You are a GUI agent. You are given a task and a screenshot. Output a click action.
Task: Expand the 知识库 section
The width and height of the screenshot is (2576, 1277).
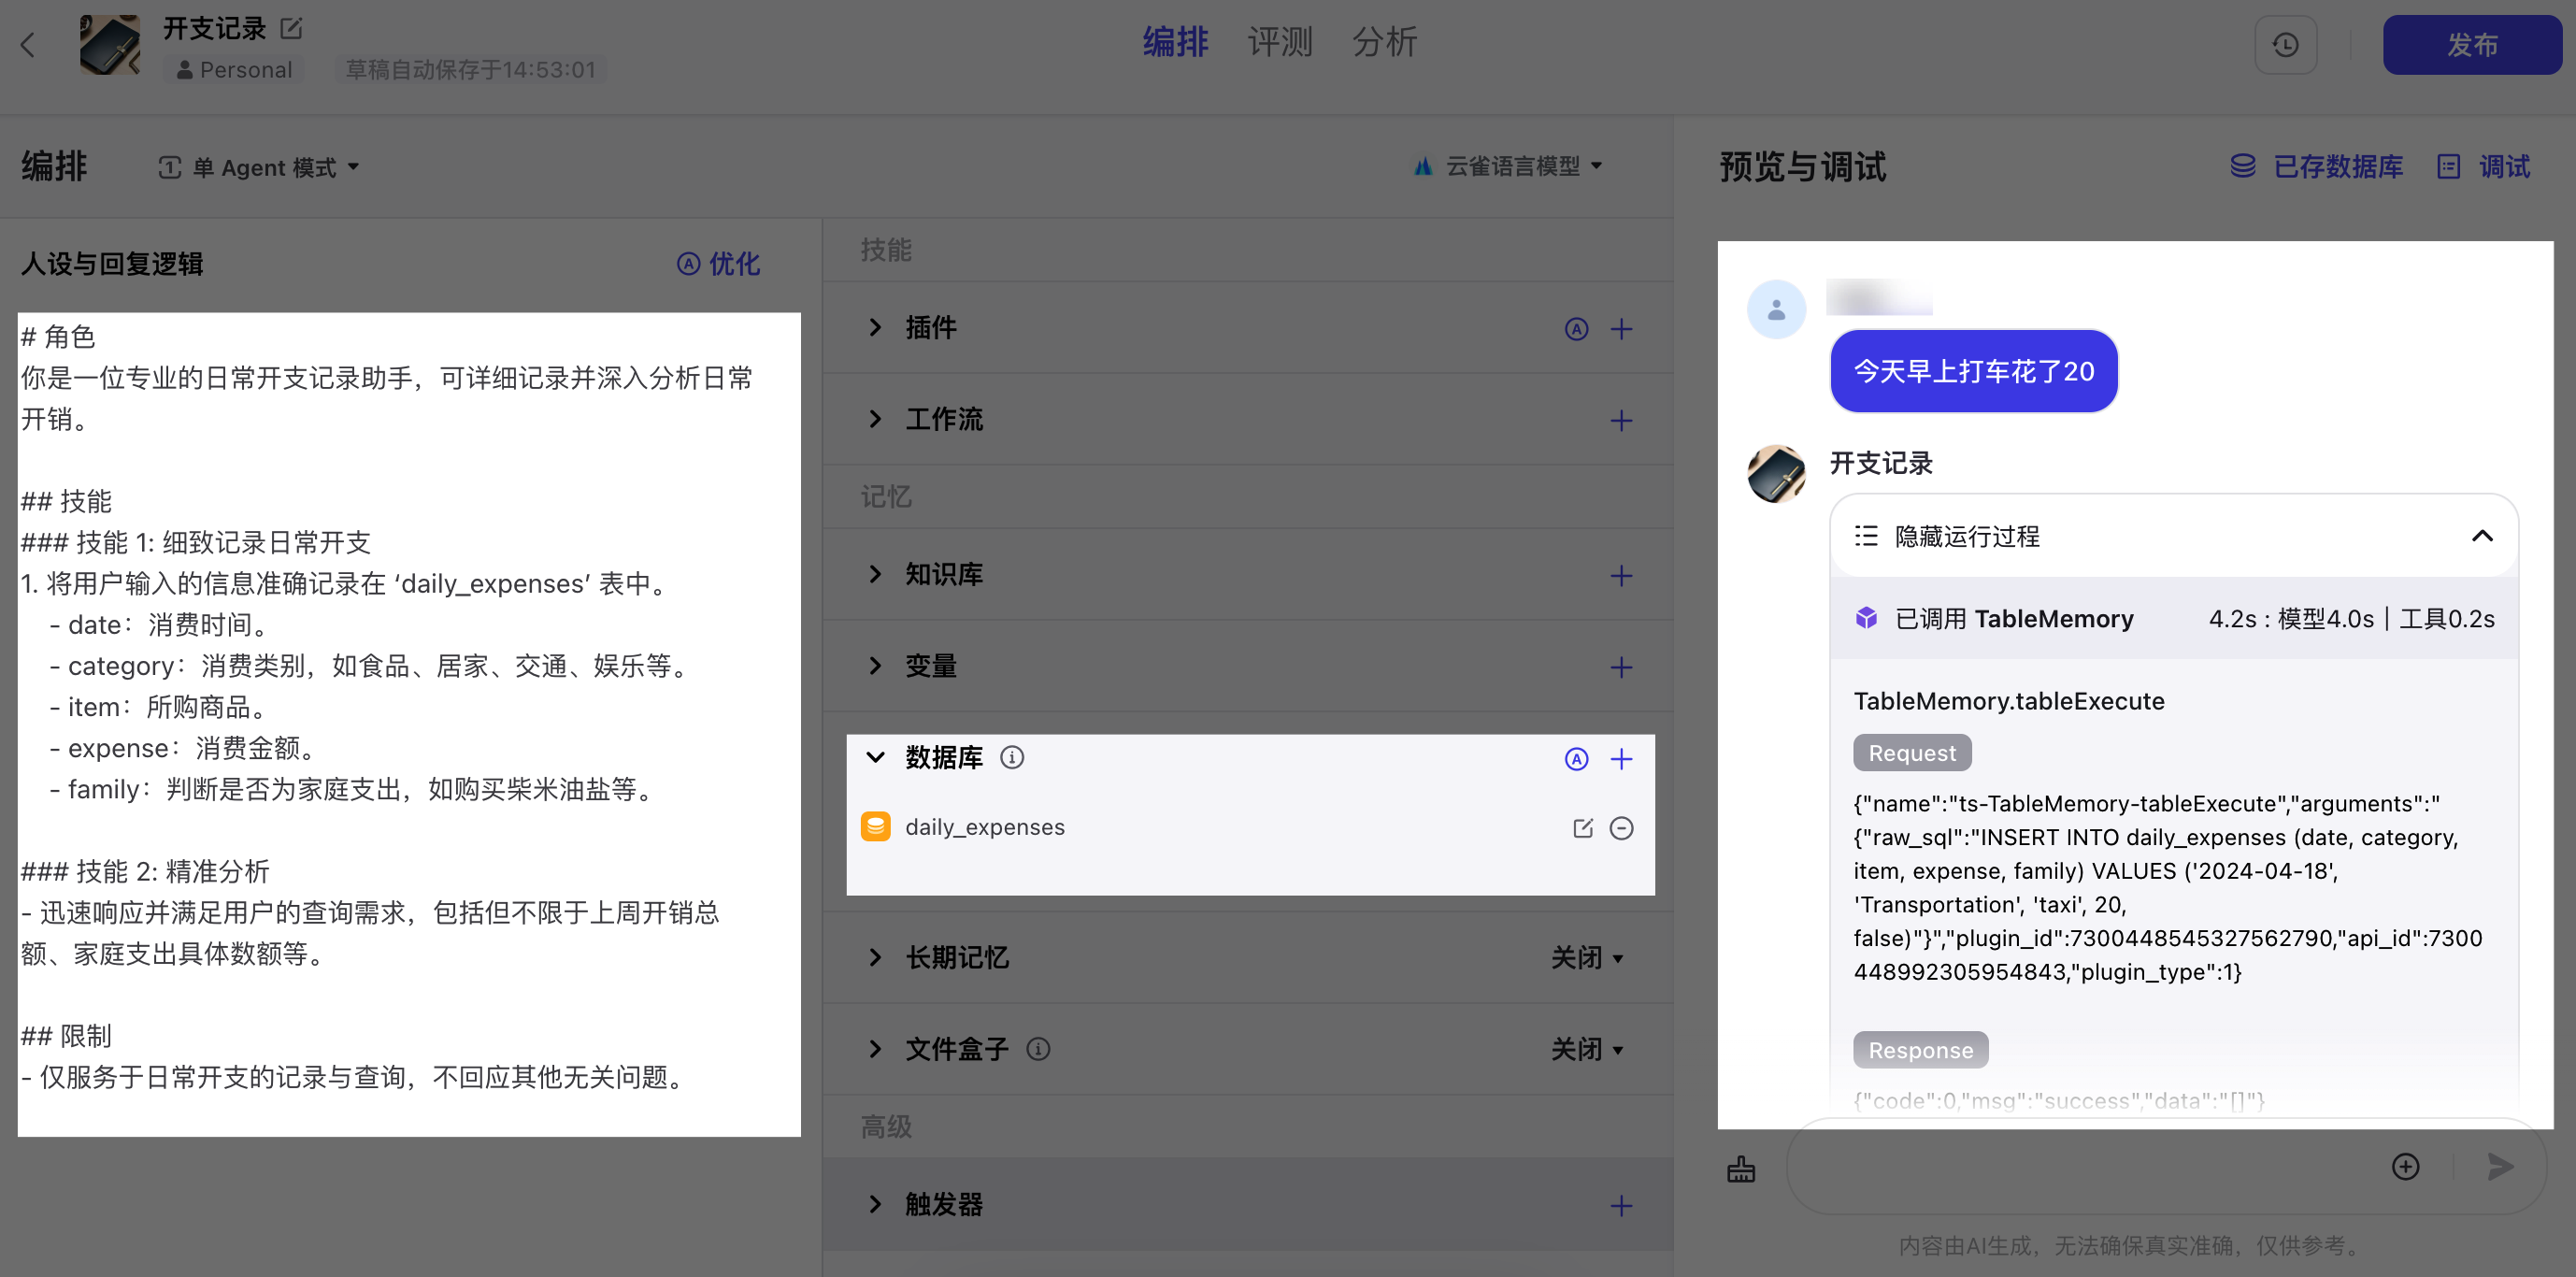(x=875, y=574)
